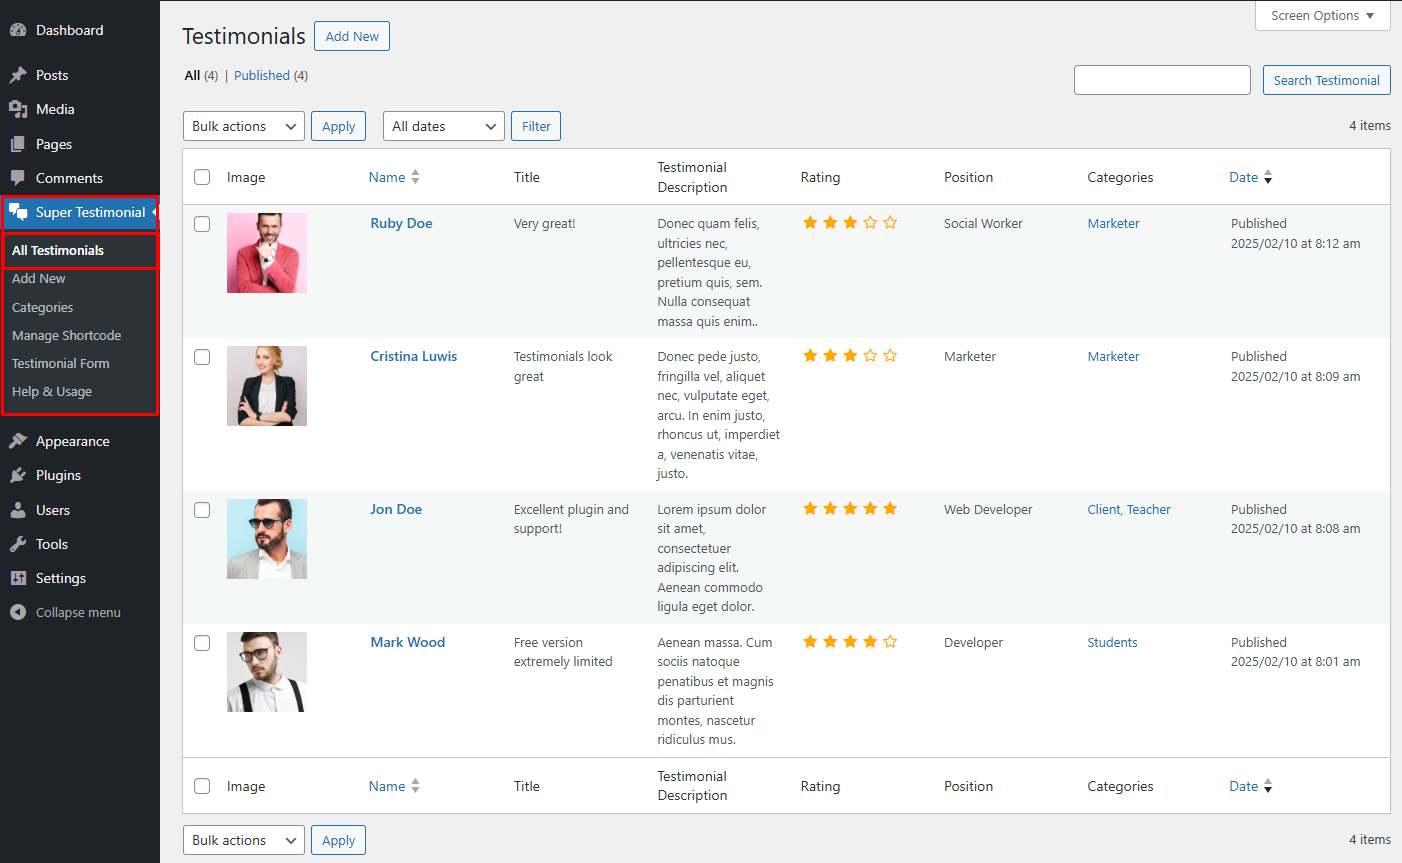Focus the testimonial search input field
1402x863 pixels.
pyautogui.click(x=1162, y=80)
